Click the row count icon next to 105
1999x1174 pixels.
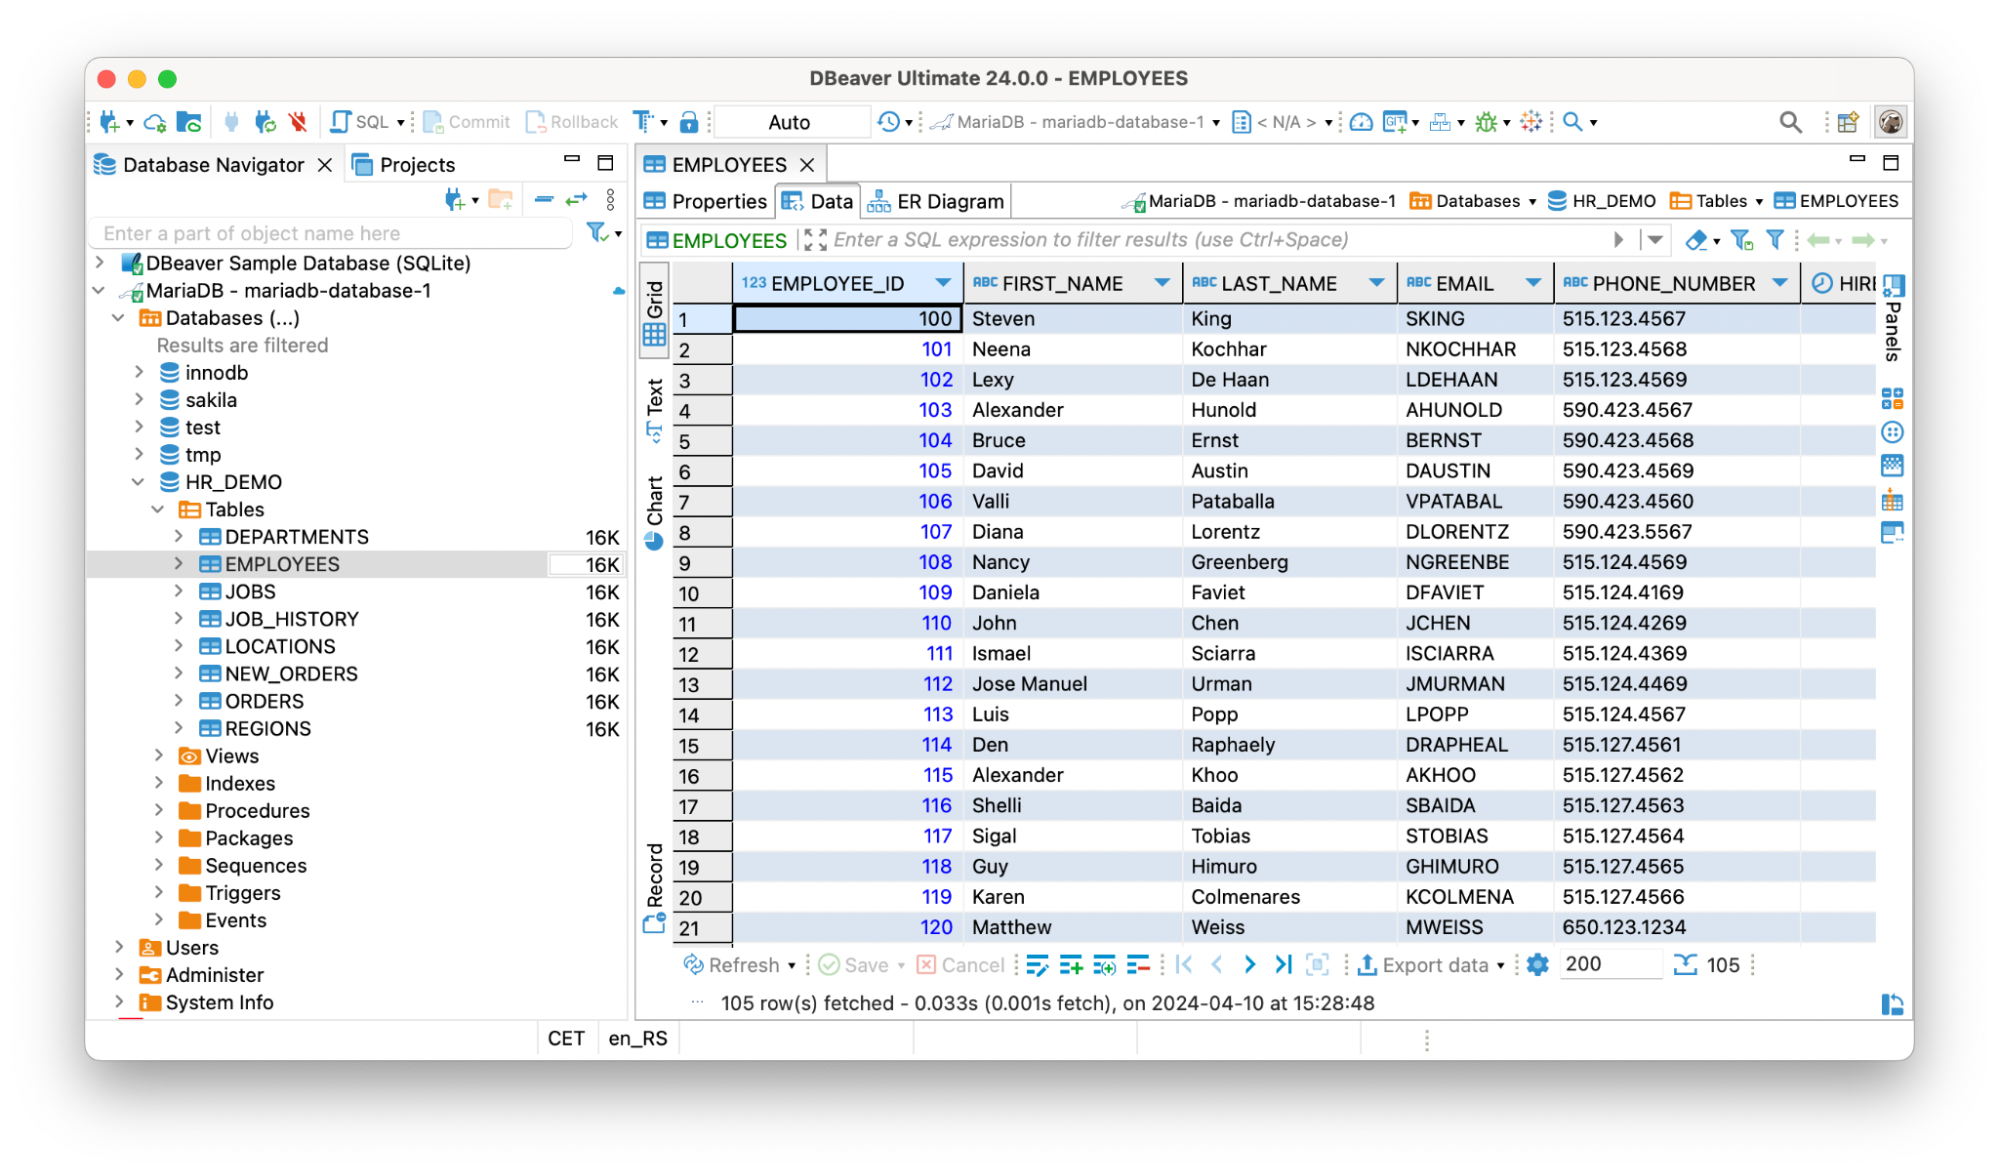tap(1686, 965)
